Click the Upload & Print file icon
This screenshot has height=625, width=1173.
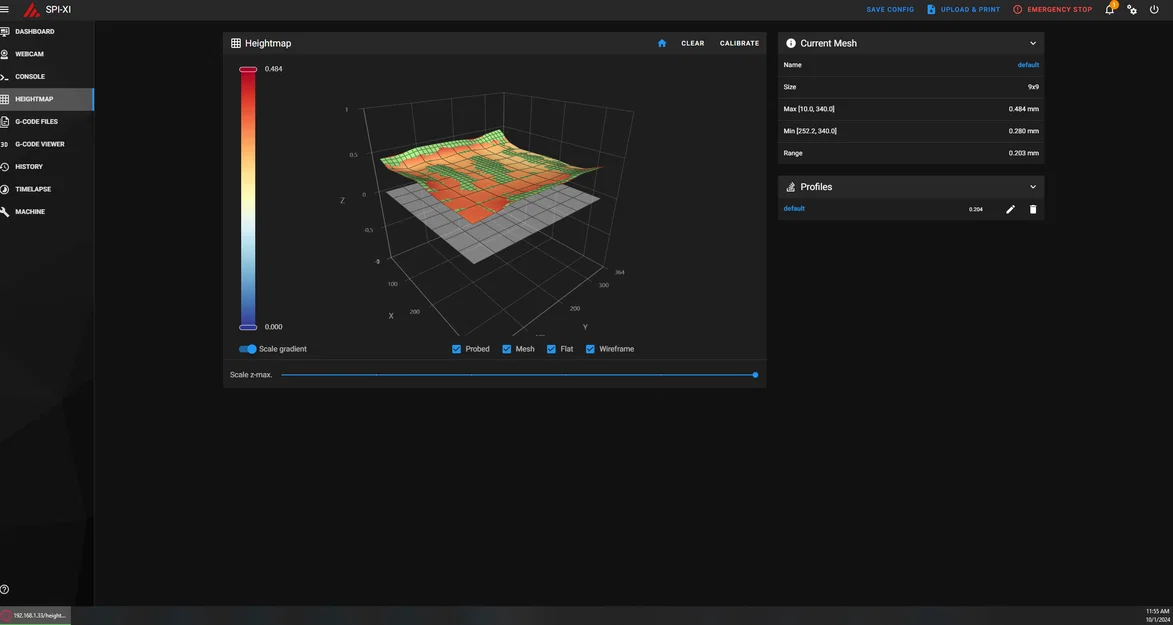931,10
